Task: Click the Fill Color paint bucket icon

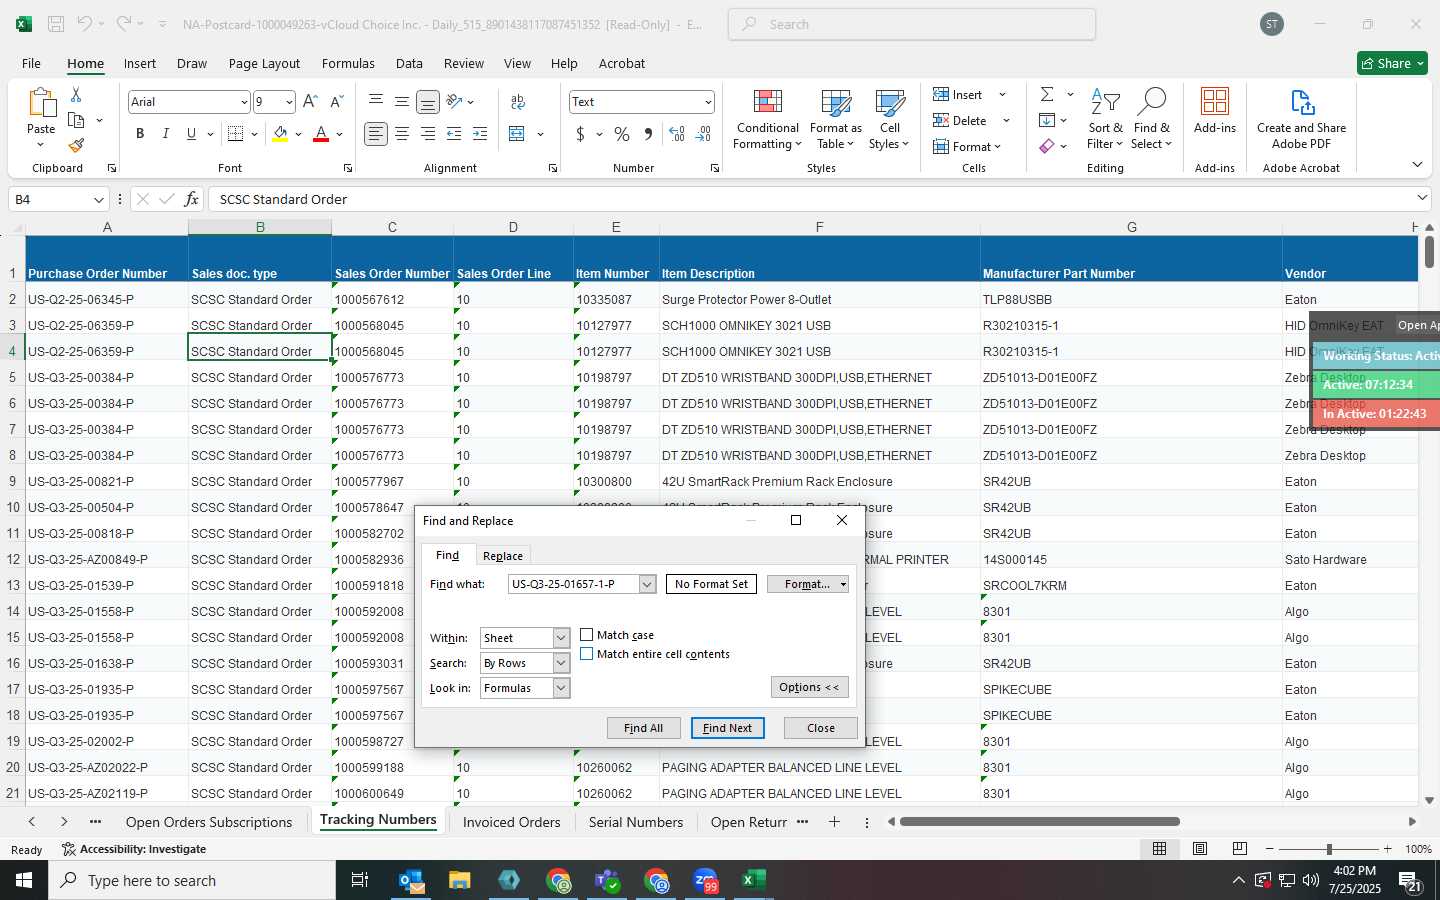Action: [x=280, y=134]
